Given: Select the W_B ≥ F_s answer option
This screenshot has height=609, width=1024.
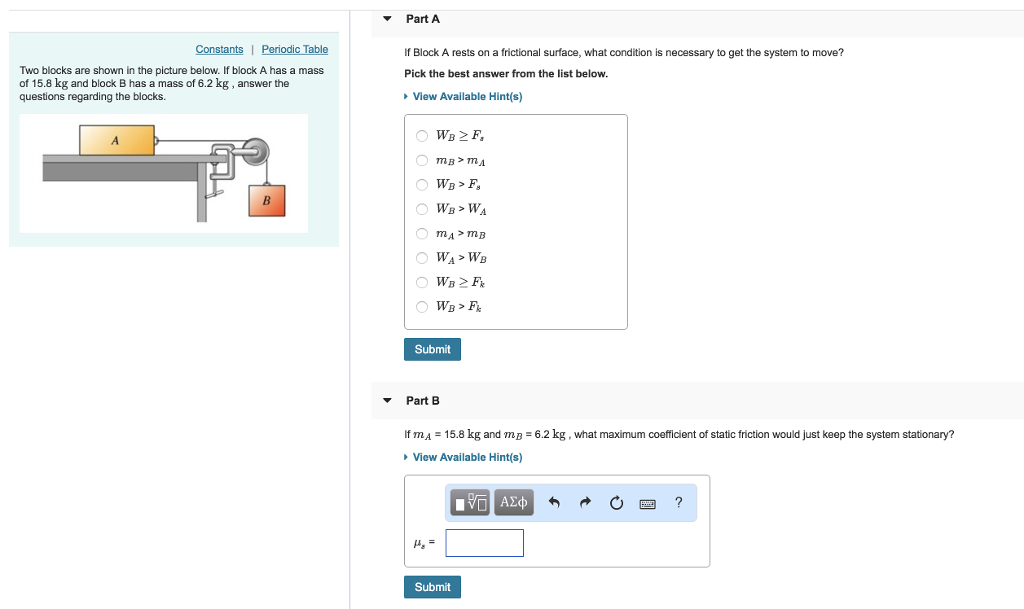Looking at the screenshot, I should 422,136.
